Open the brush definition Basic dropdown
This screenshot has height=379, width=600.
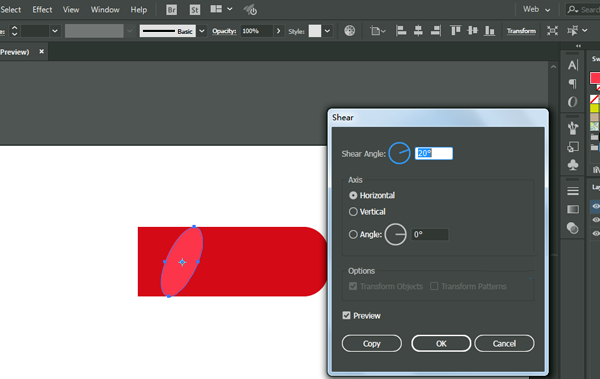[x=202, y=31]
